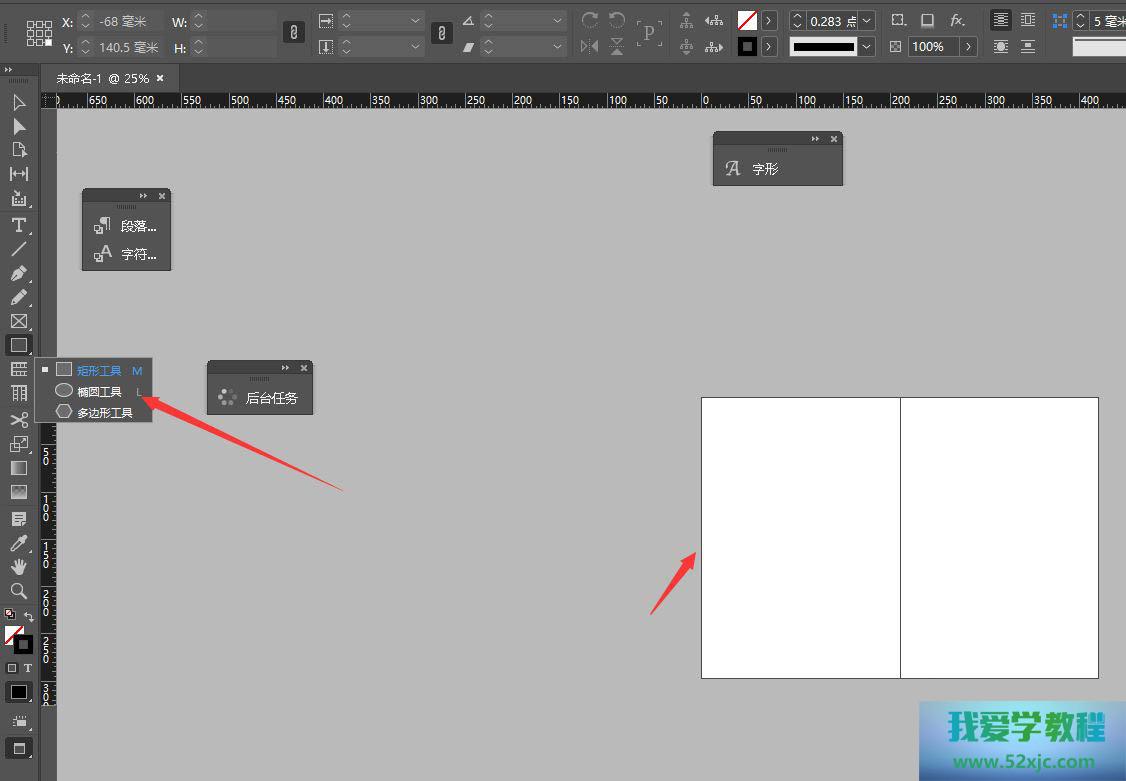Open the stroke weight dropdown

(x=866, y=21)
